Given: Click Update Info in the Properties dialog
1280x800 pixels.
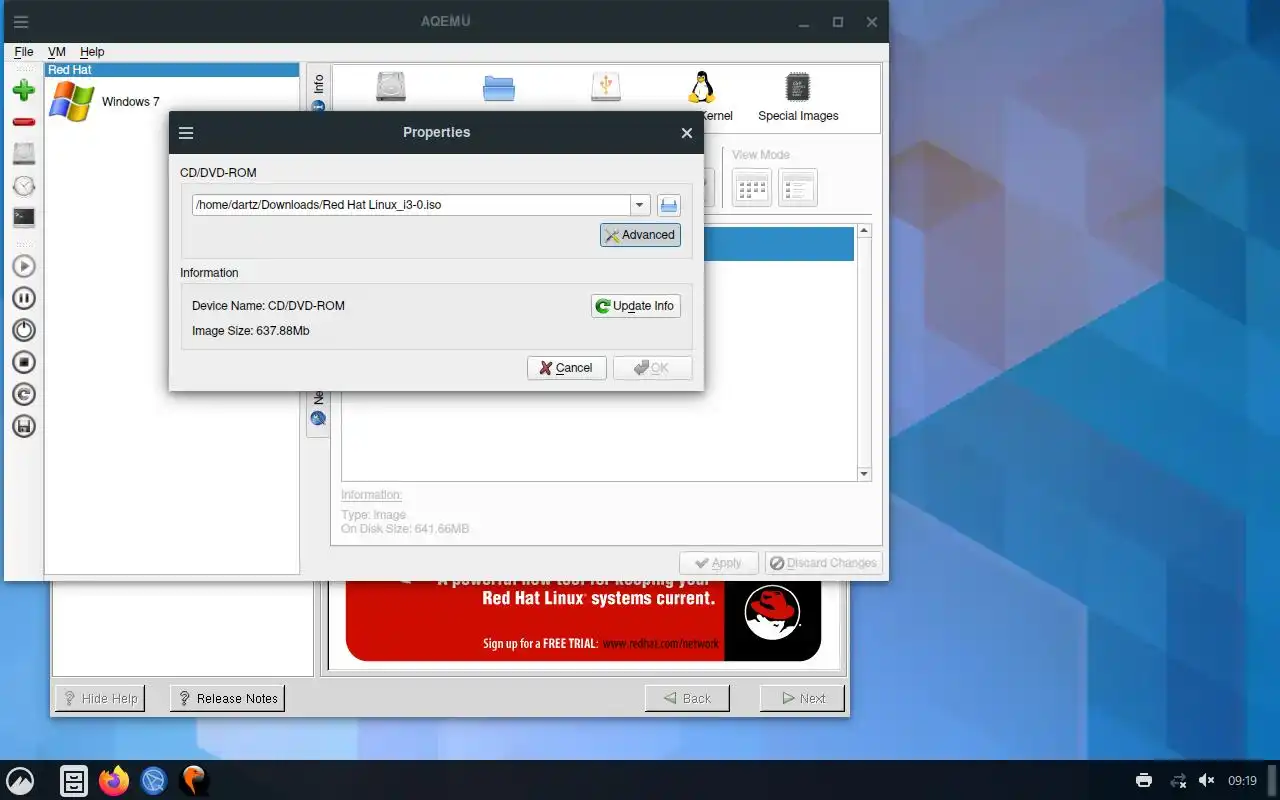Looking at the screenshot, I should tap(636, 306).
